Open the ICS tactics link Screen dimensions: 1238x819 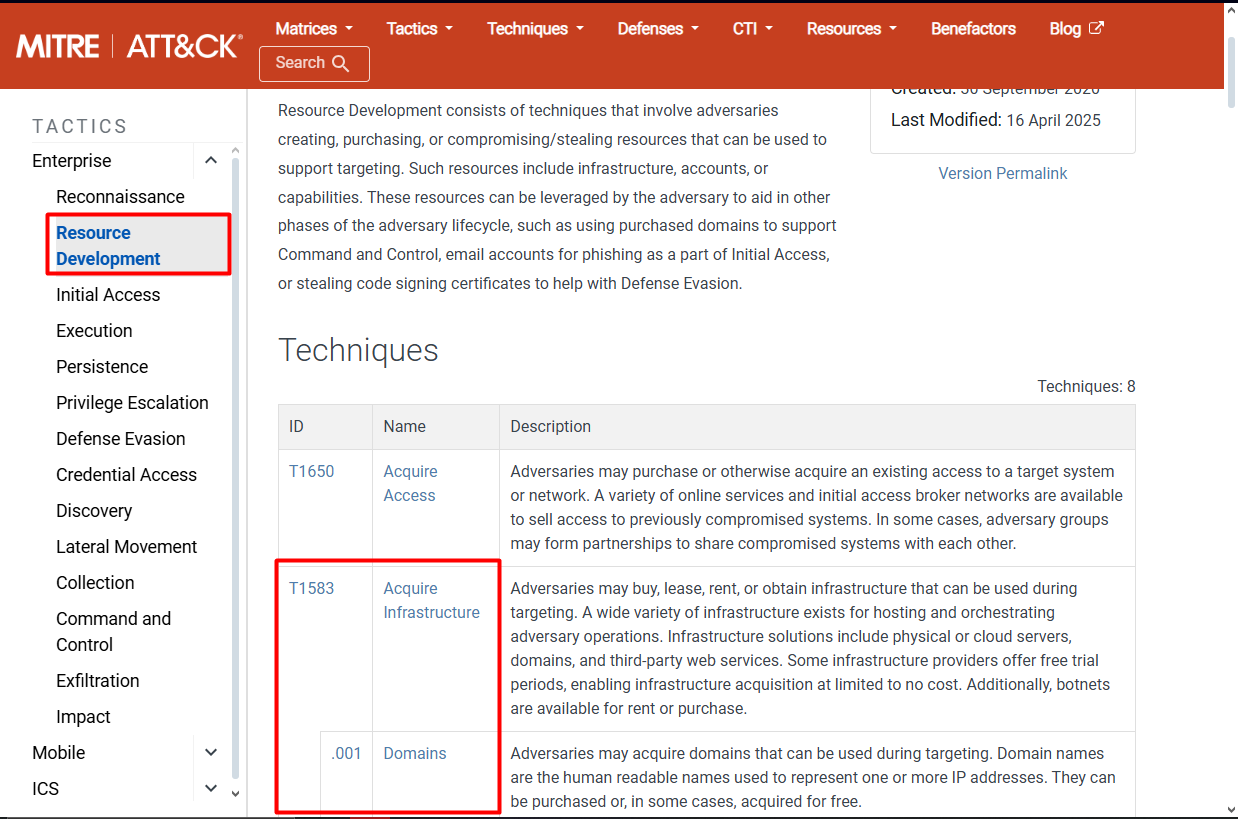pos(45,789)
